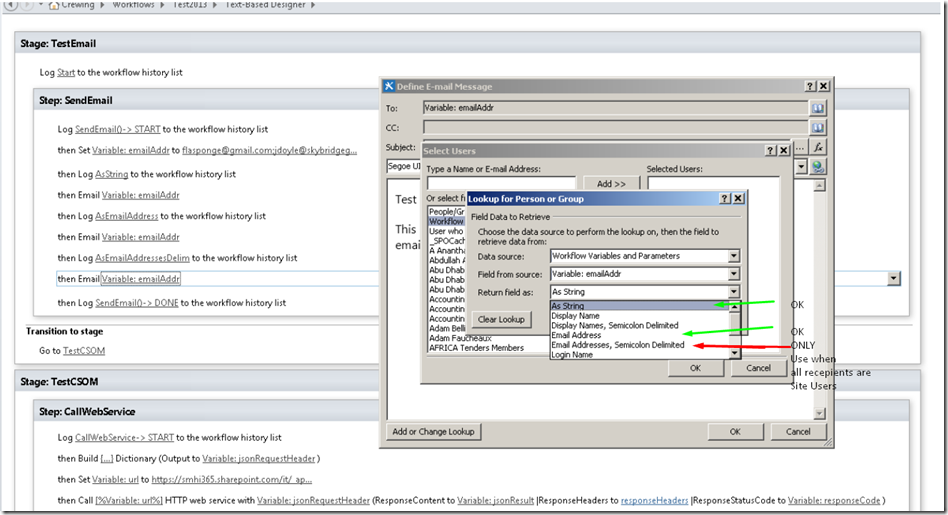Close the Select Users dialog
Viewport: 948px width, 515px height.
[784, 151]
